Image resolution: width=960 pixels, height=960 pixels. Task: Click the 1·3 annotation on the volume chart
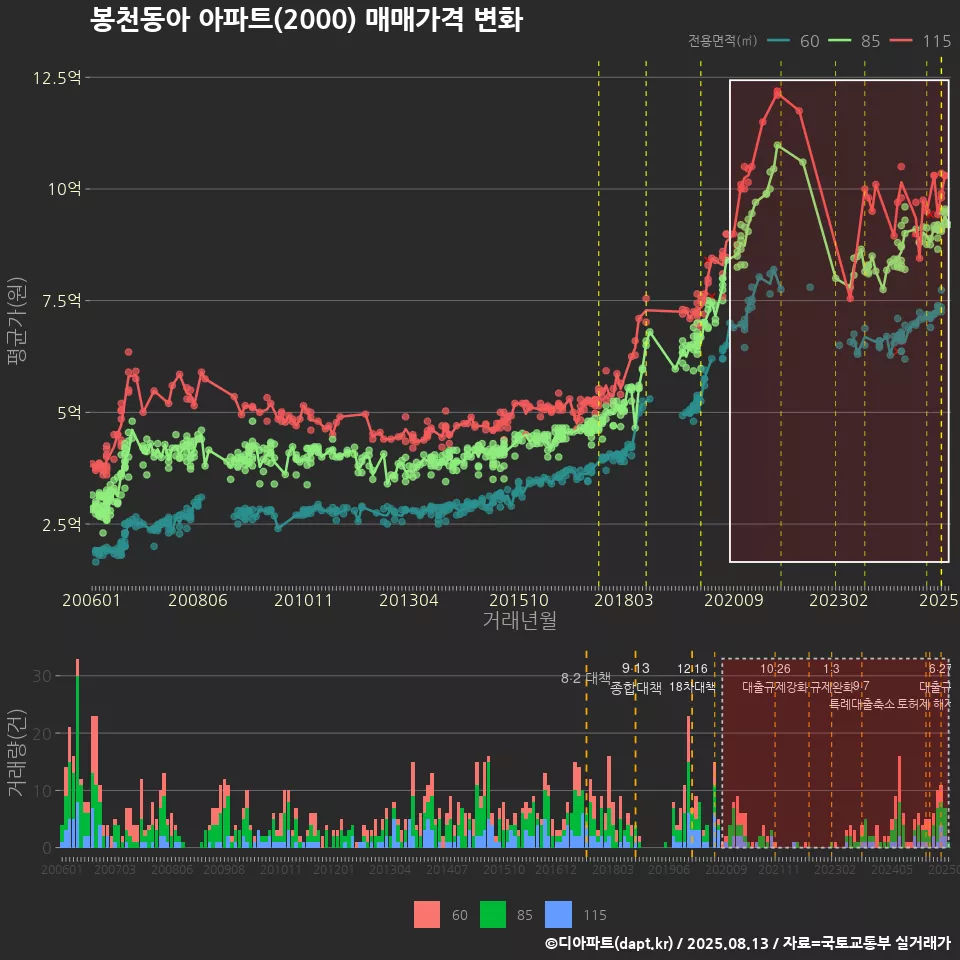click(831, 669)
